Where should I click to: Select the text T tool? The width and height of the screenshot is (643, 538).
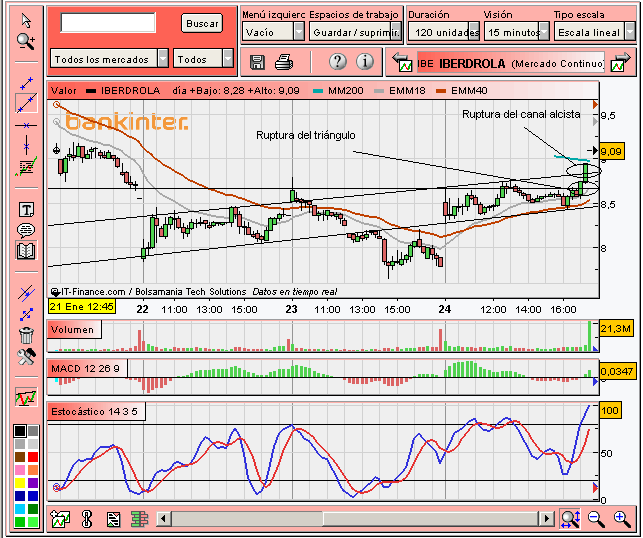26,210
